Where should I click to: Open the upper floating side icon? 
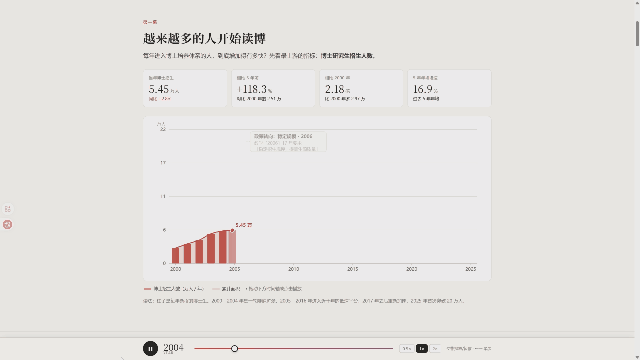7,209
